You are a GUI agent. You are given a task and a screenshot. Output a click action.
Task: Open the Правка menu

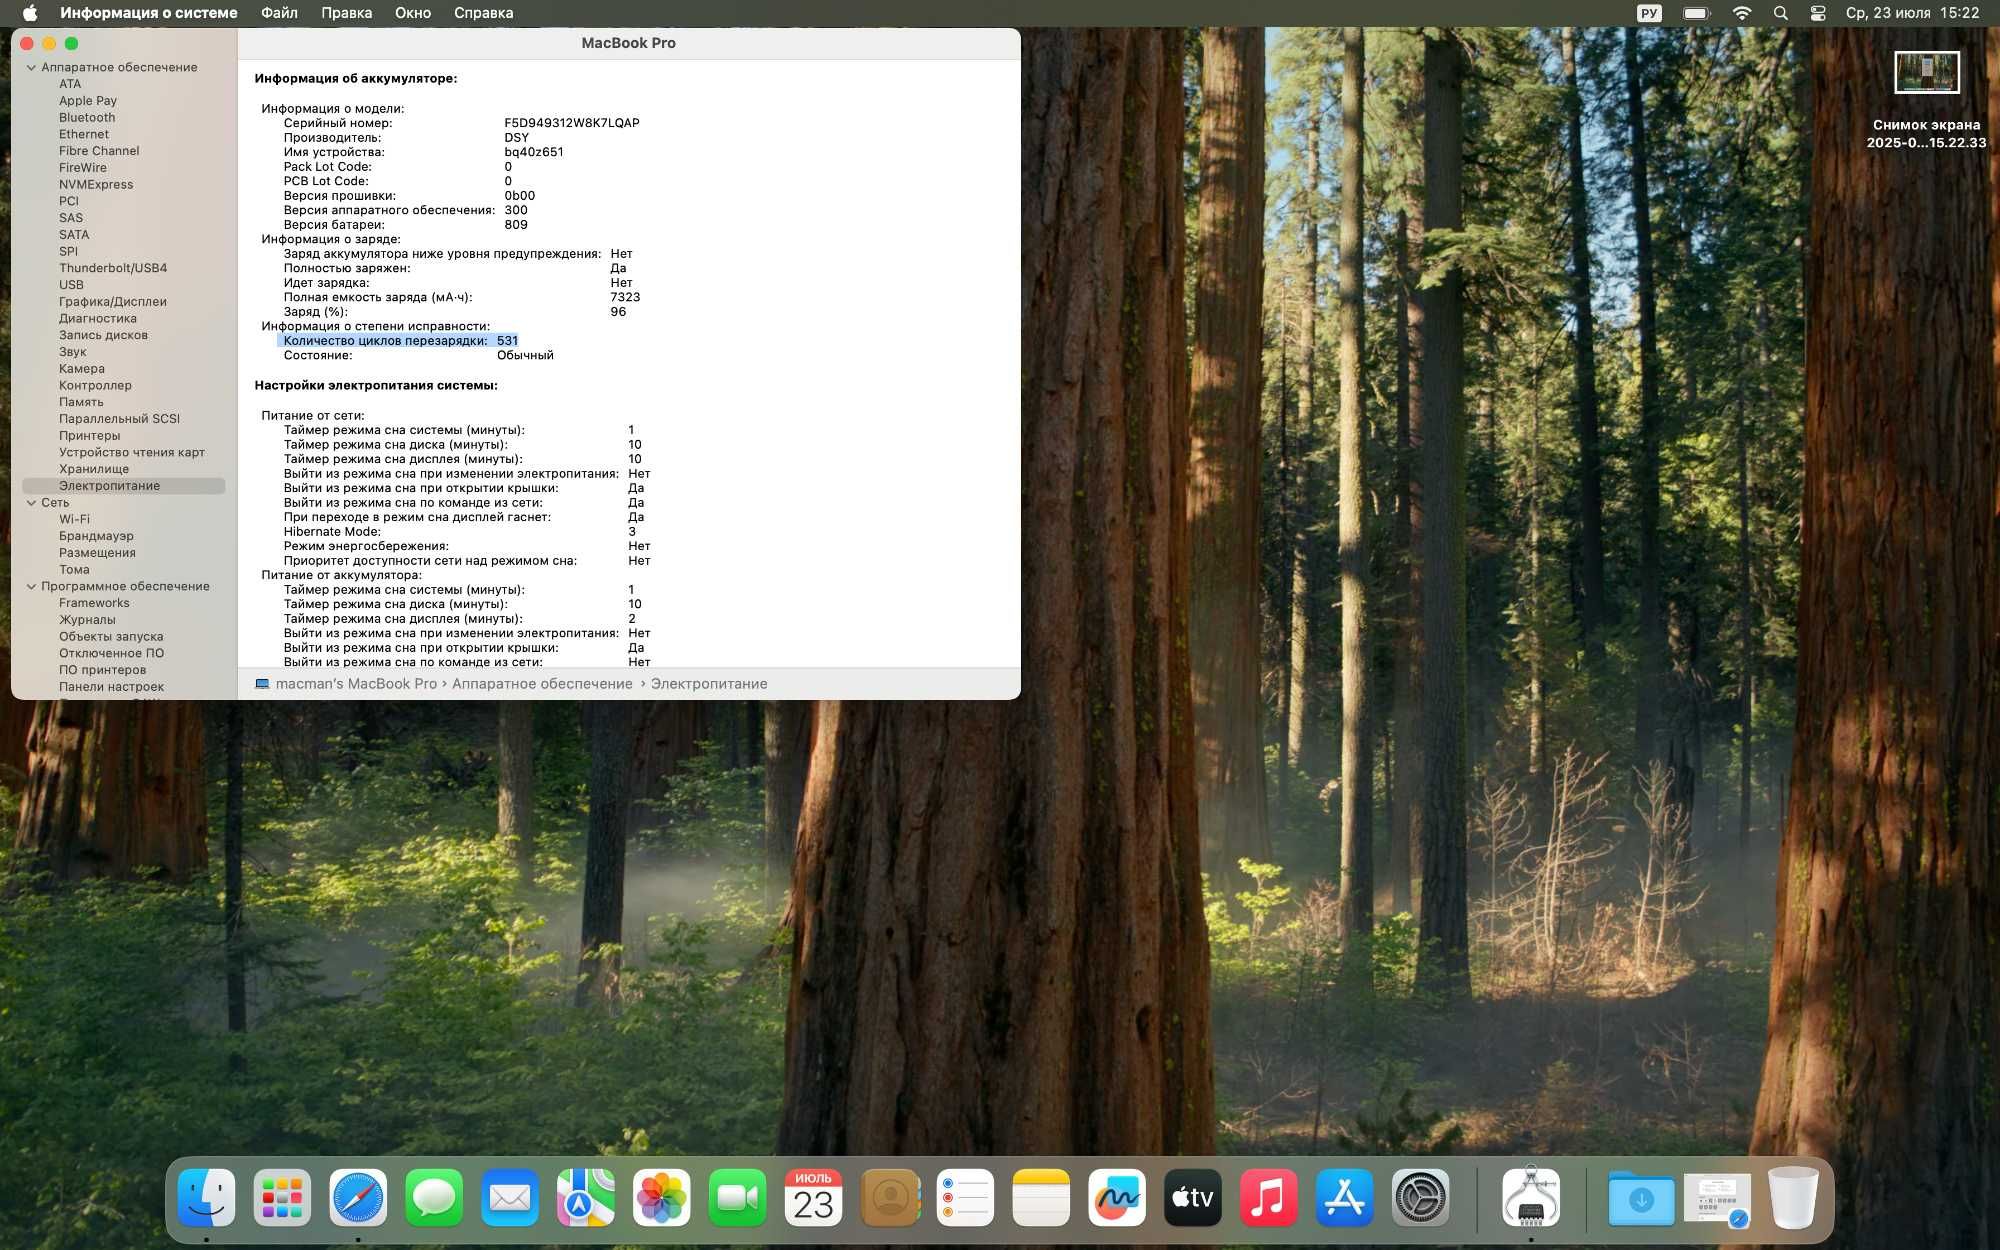tap(346, 13)
